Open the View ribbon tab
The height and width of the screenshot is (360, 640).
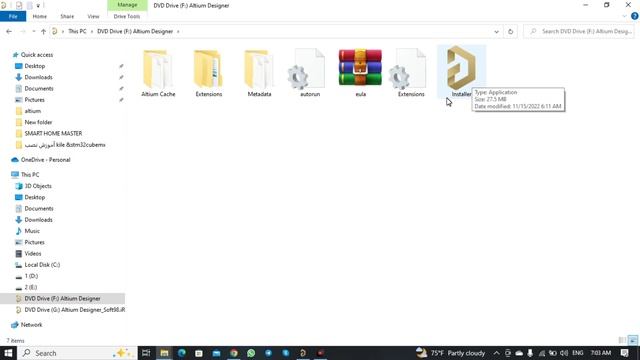pos(93,16)
